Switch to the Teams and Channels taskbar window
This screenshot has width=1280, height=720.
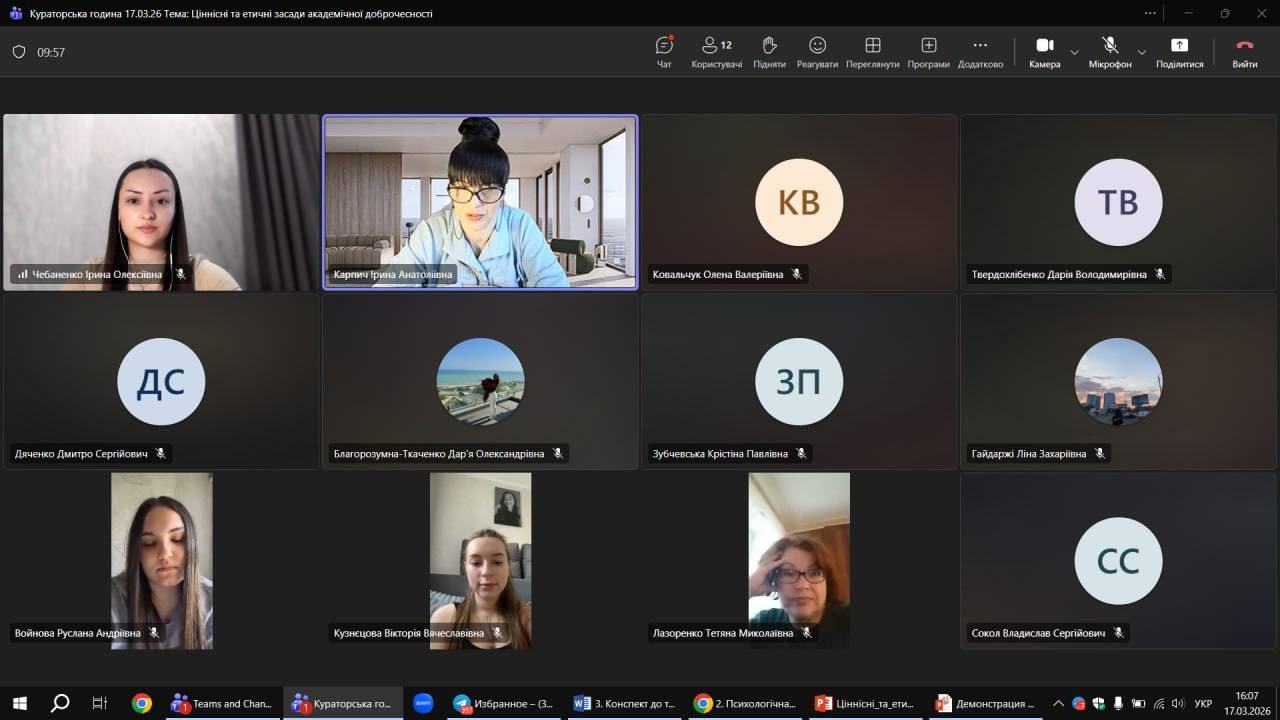click(x=222, y=703)
